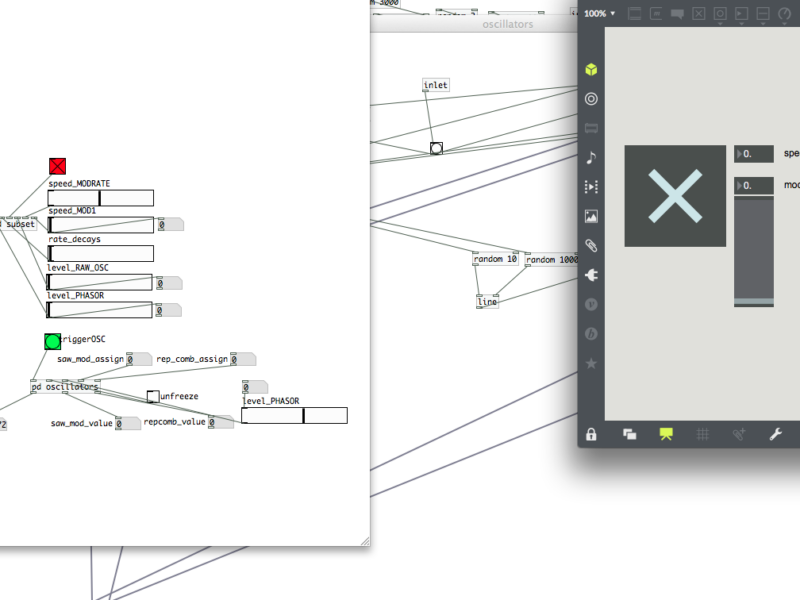Click the speed_MODRATE horizontal slider
The image size is (800, 600).
[x=101, y=198]
